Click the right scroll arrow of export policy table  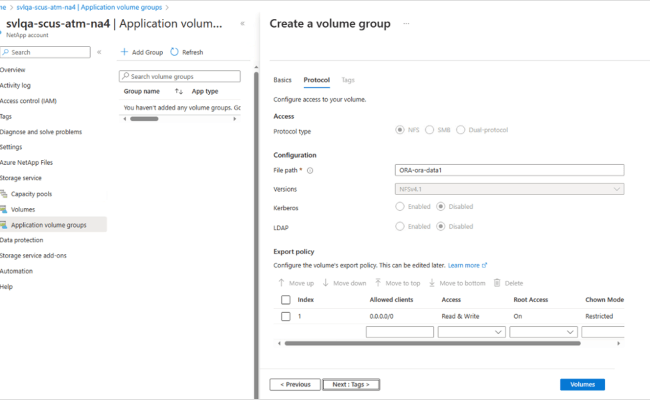tap(618, 343)
